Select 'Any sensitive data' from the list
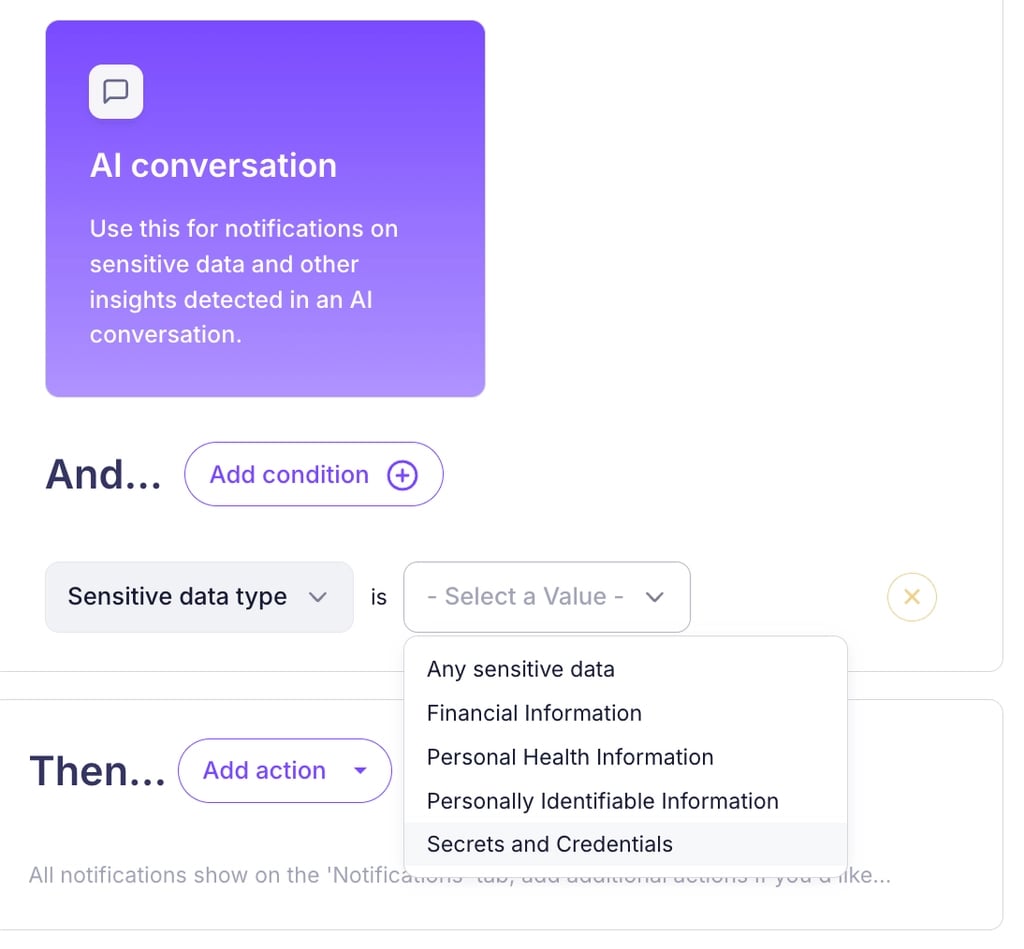 tap(520, 669)
